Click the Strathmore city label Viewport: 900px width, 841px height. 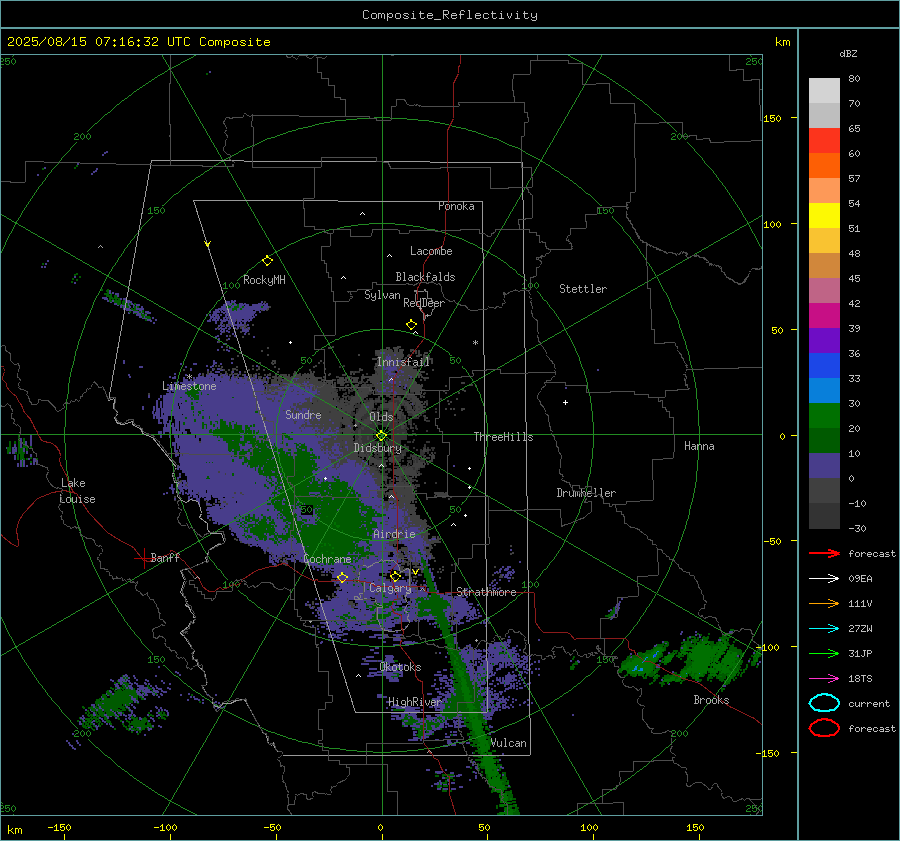(x=486, y=592)
